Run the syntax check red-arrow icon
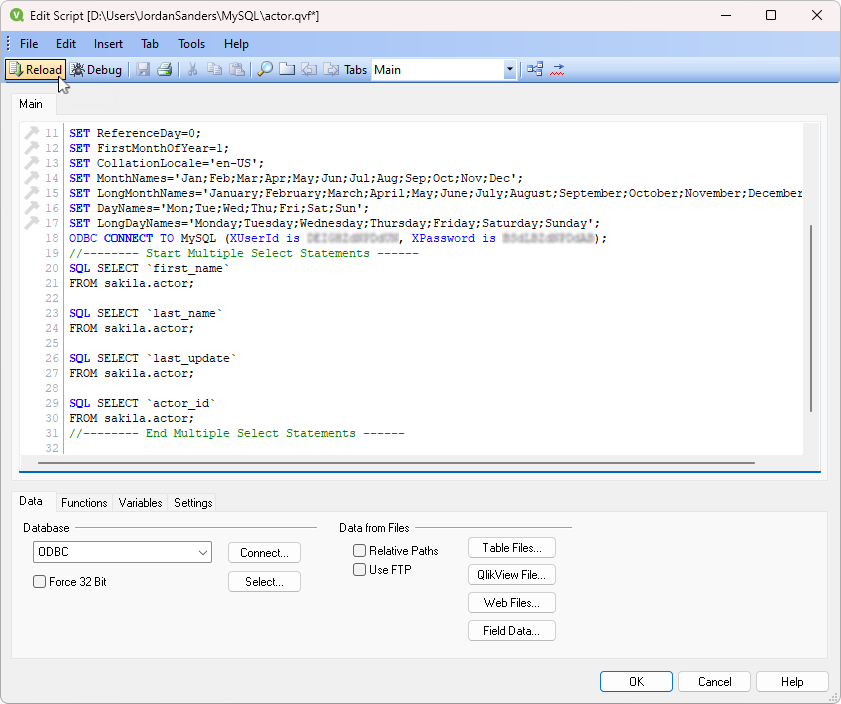 (557, 69)
